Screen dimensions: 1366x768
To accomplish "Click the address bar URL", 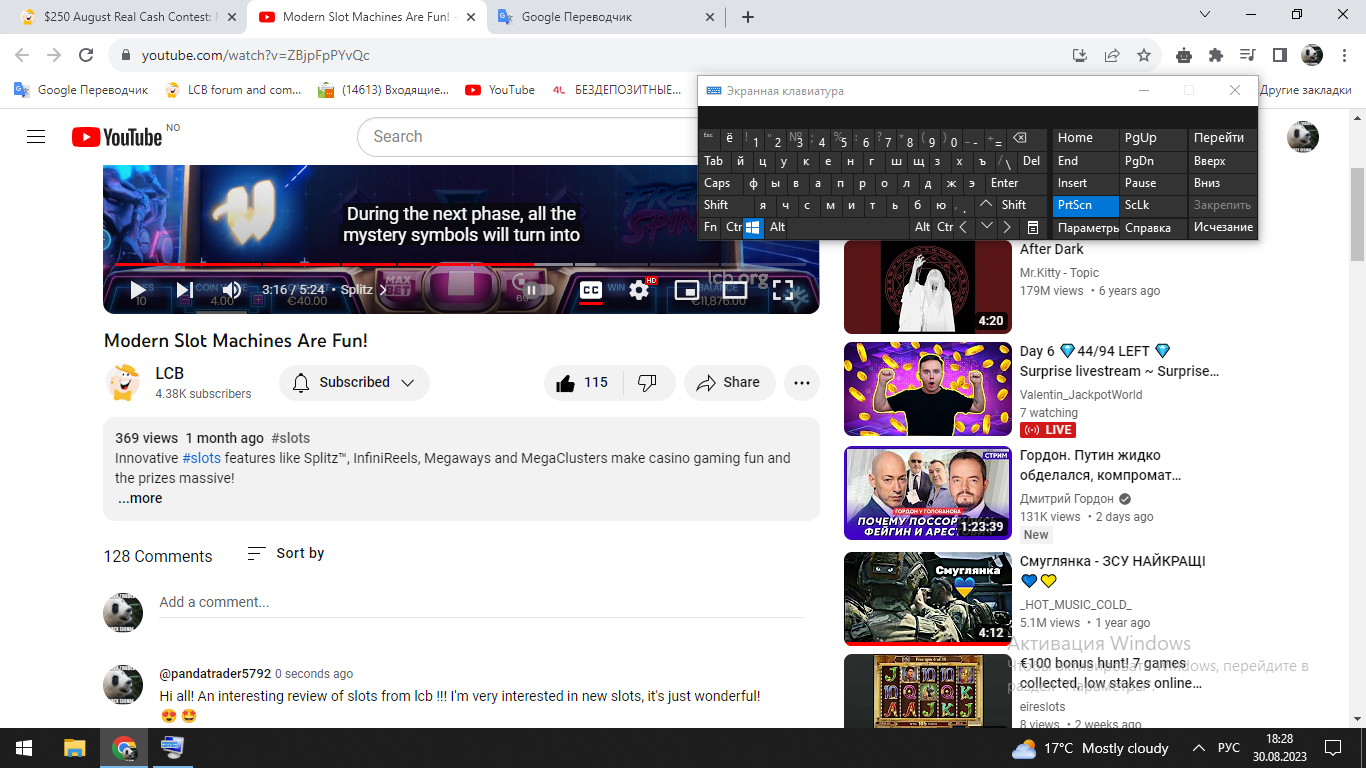I will pyautogui.click(x=256, y=55).
